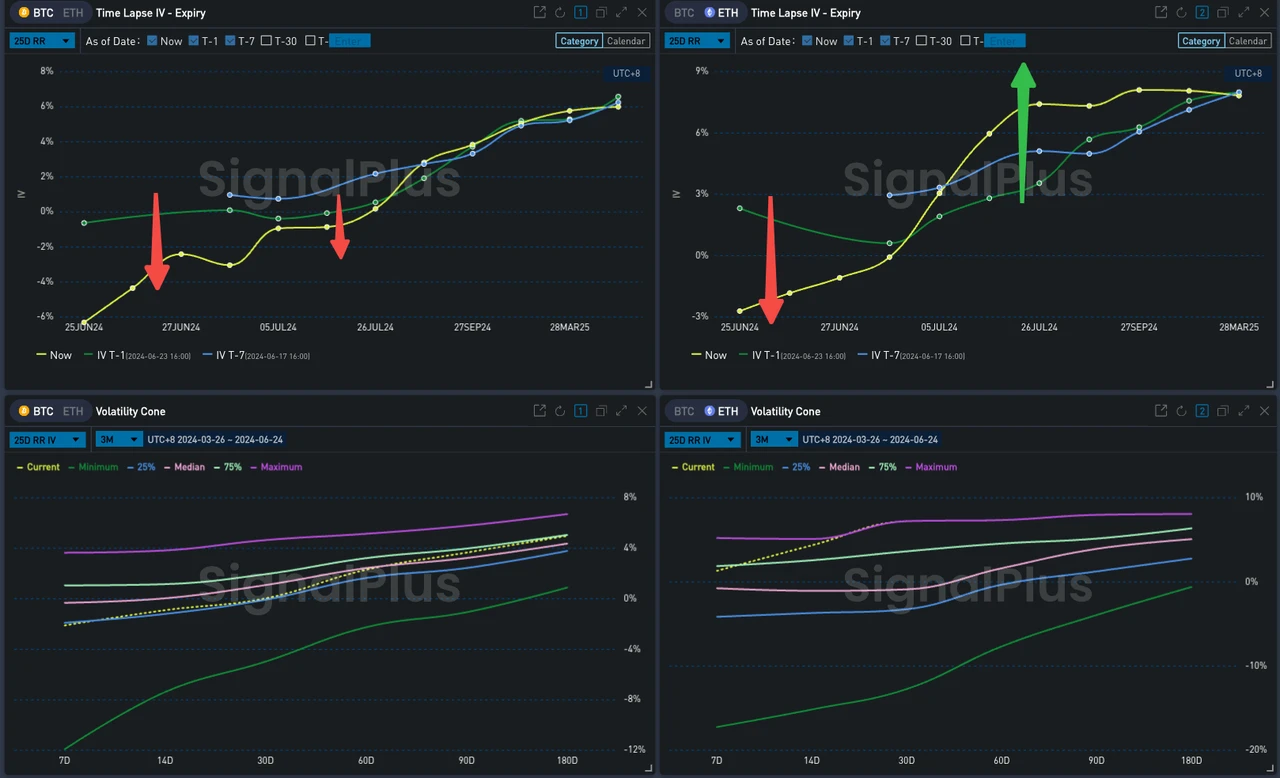Click custom T- days Enter field in ETH panel

coord(1004,41)
